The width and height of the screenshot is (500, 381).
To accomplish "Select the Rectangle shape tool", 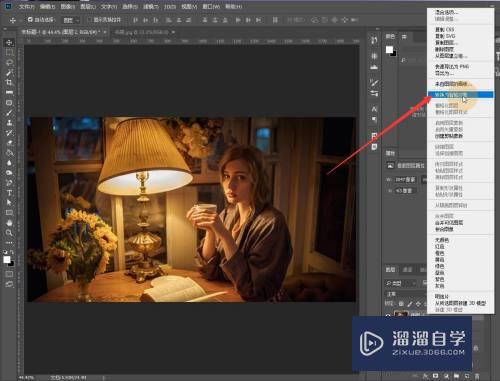I will pos(9,212).
